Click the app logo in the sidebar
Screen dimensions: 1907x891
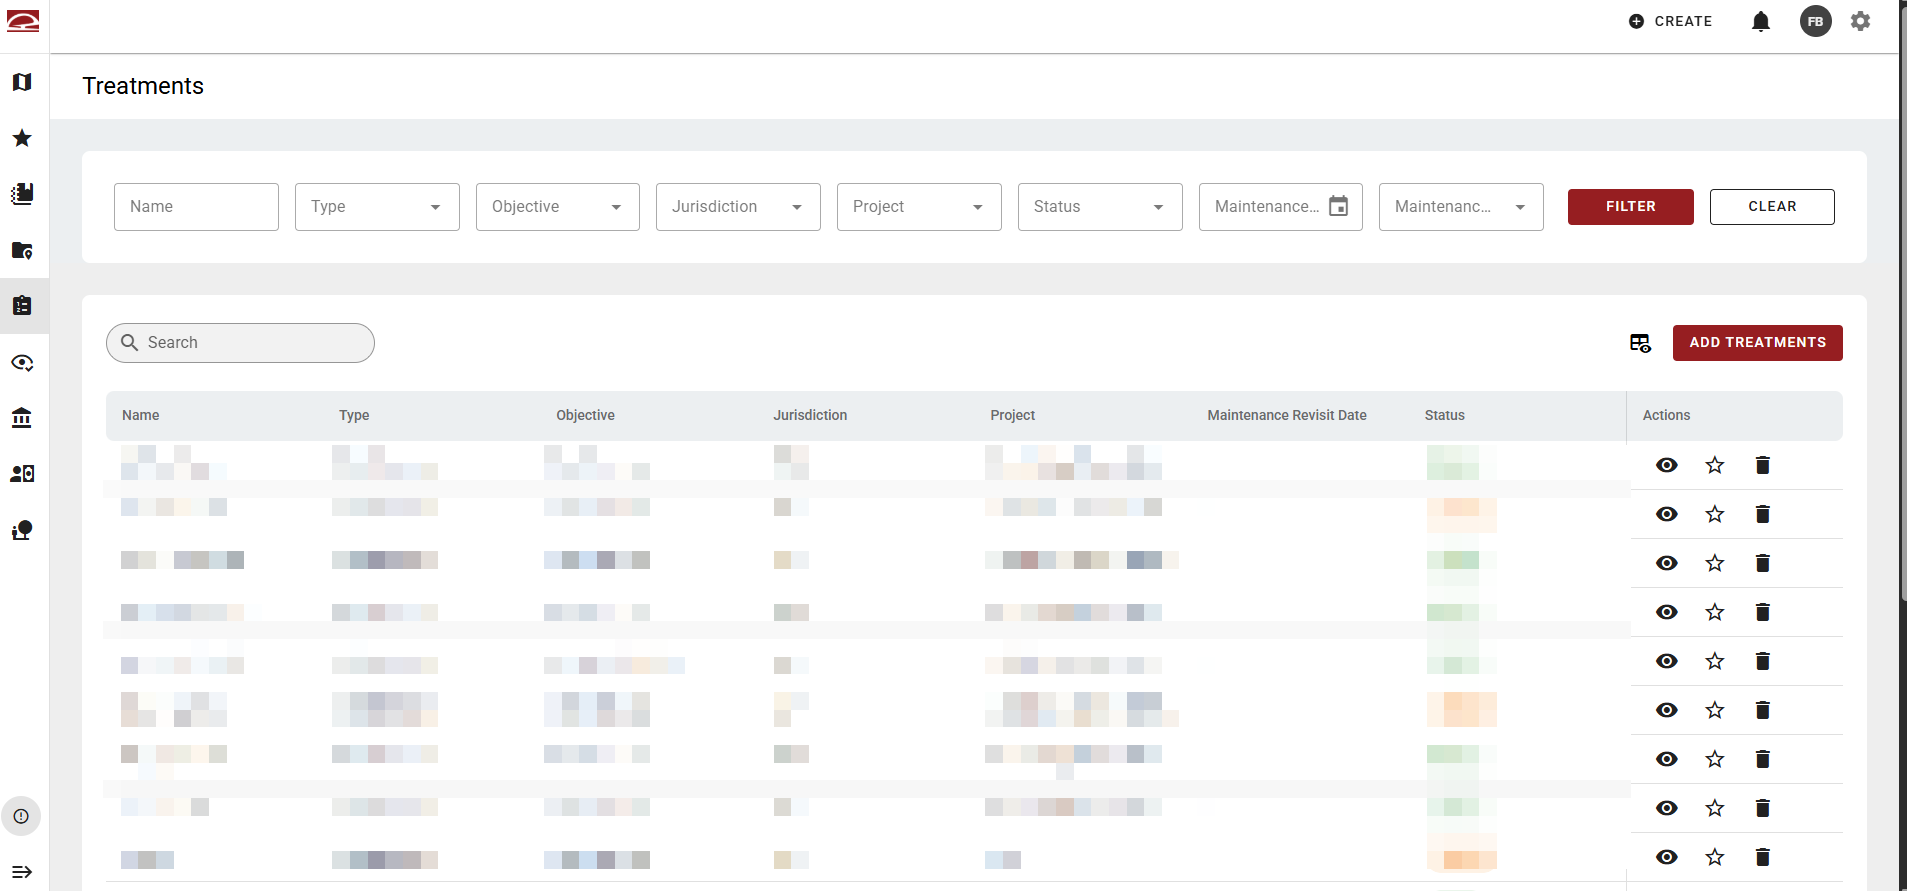pos(23,21)
